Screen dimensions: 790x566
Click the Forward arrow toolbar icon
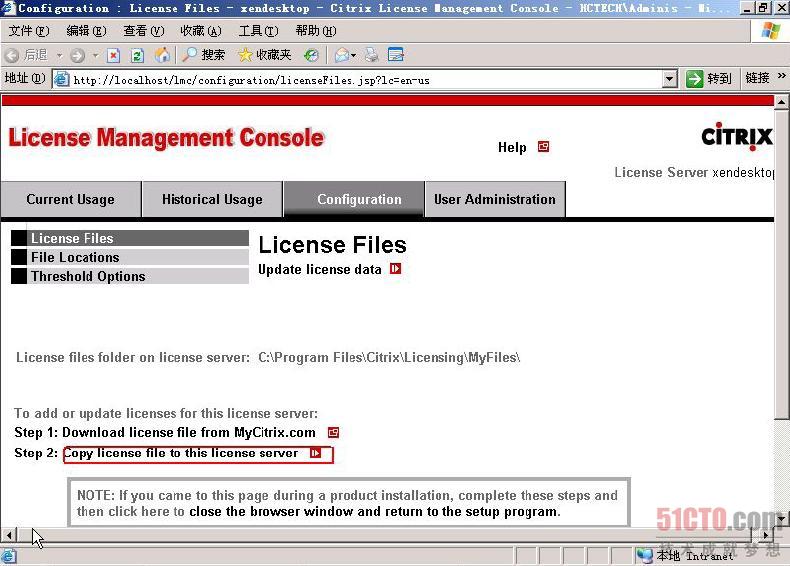pyautogui.click(x=78, y=55)
